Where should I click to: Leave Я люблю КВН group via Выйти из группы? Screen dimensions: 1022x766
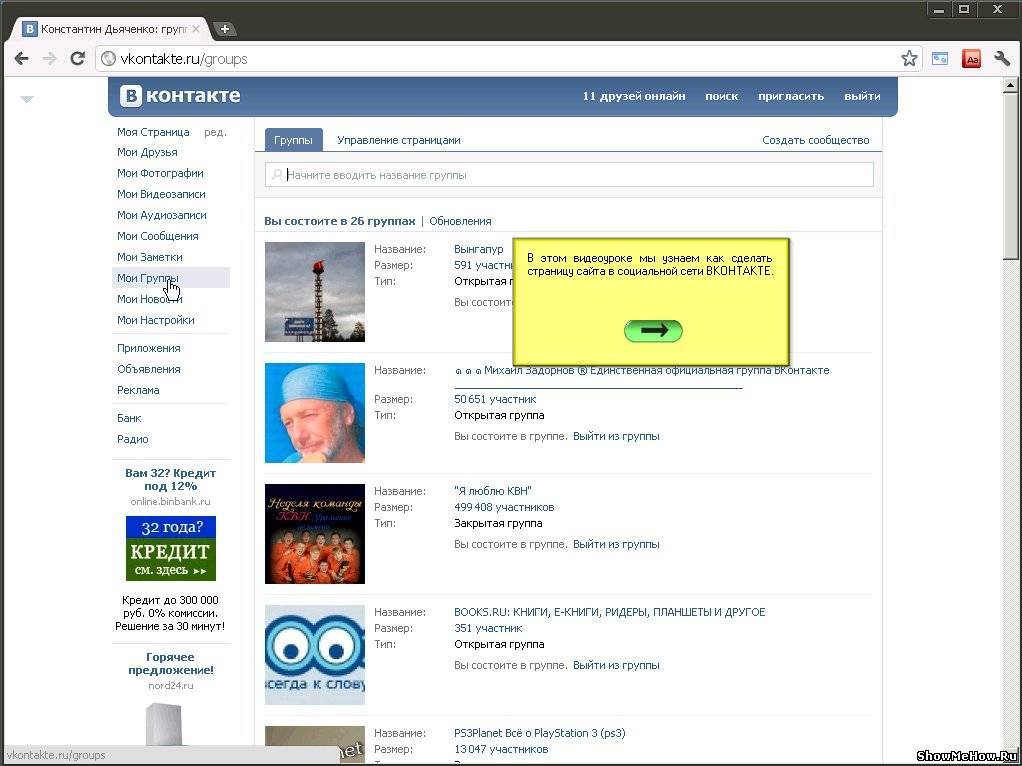tap(616, 544)
